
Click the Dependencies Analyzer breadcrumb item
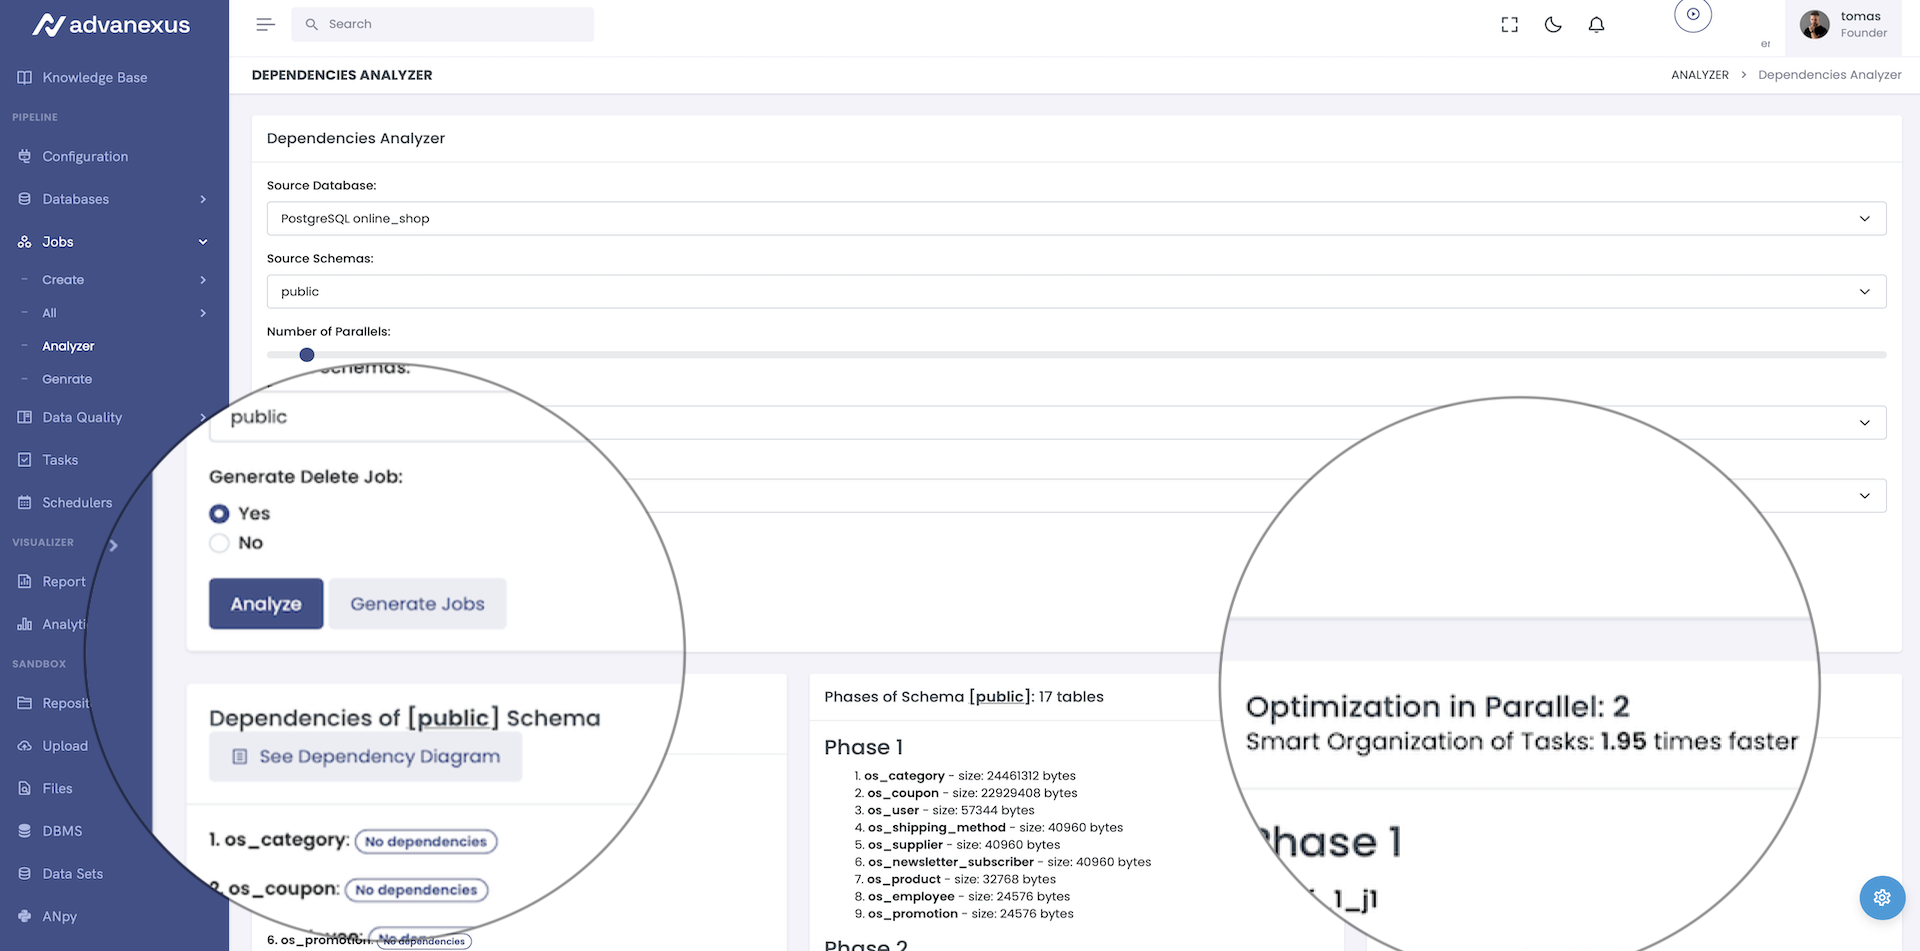(x=1830, y=75)
